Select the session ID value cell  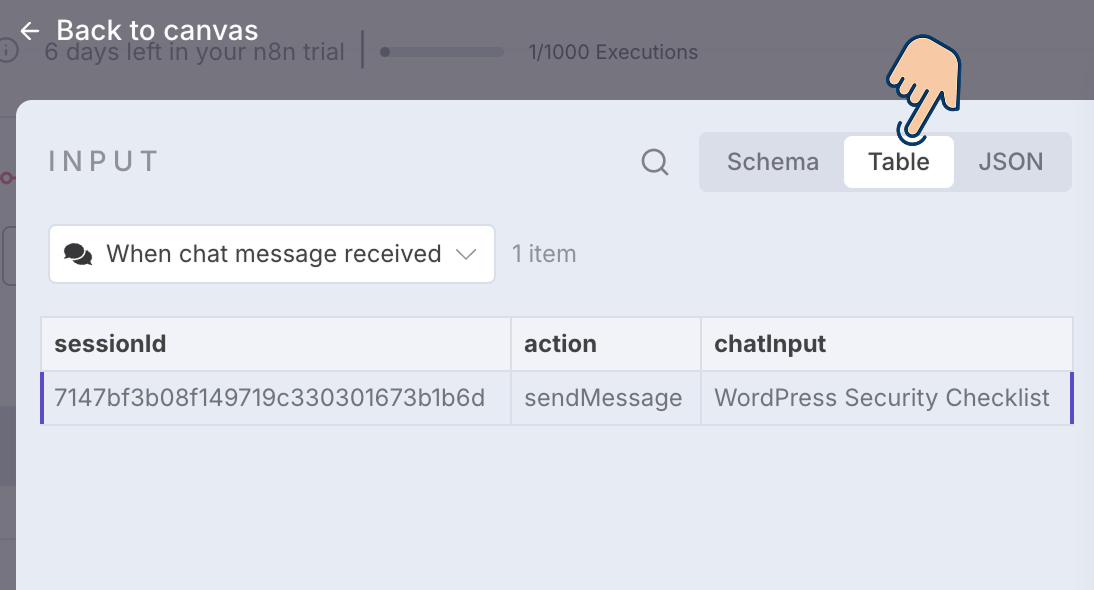click(x=270, y=398)
